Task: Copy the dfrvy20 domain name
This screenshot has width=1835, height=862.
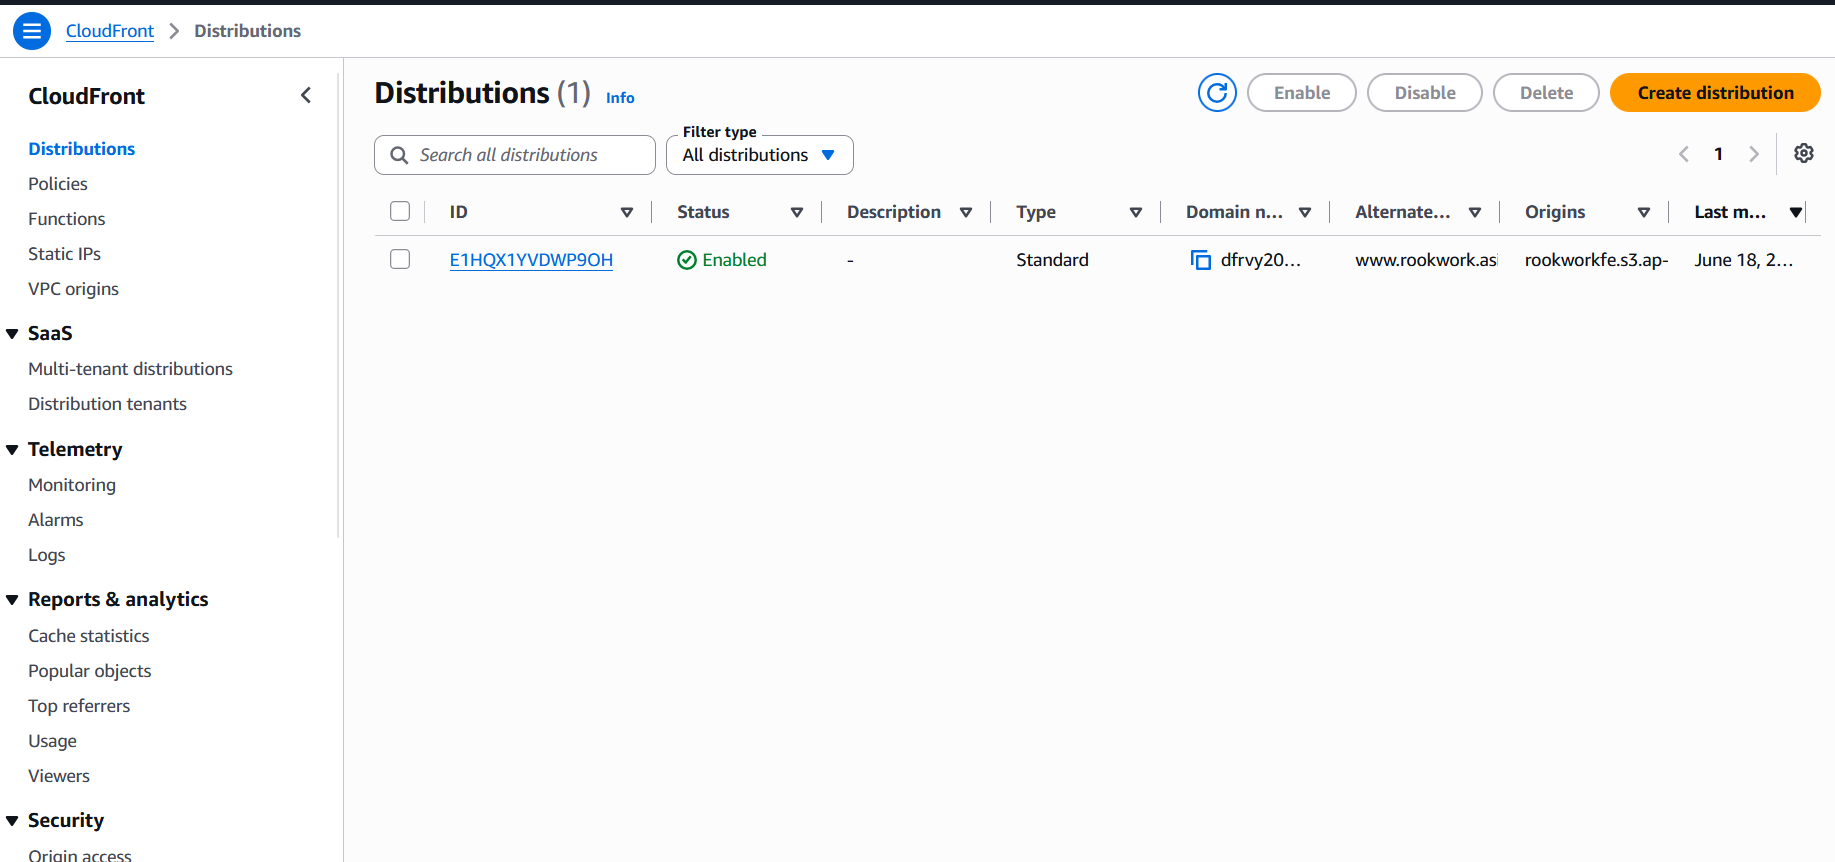Action: pyautogui.click(x=1200, y=260)
